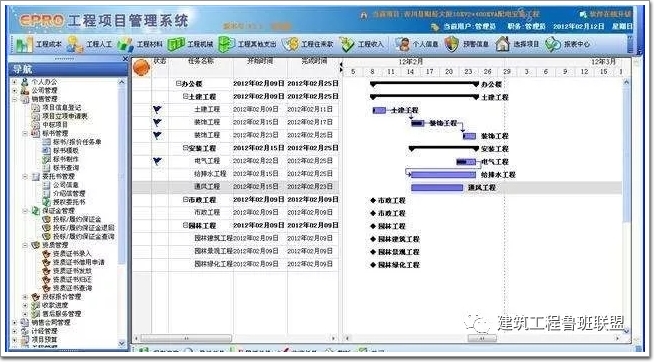This screenshot has width=654, height=362.
Task: Open the 工程成本 toolbar icon
Action: coord(24,44)
